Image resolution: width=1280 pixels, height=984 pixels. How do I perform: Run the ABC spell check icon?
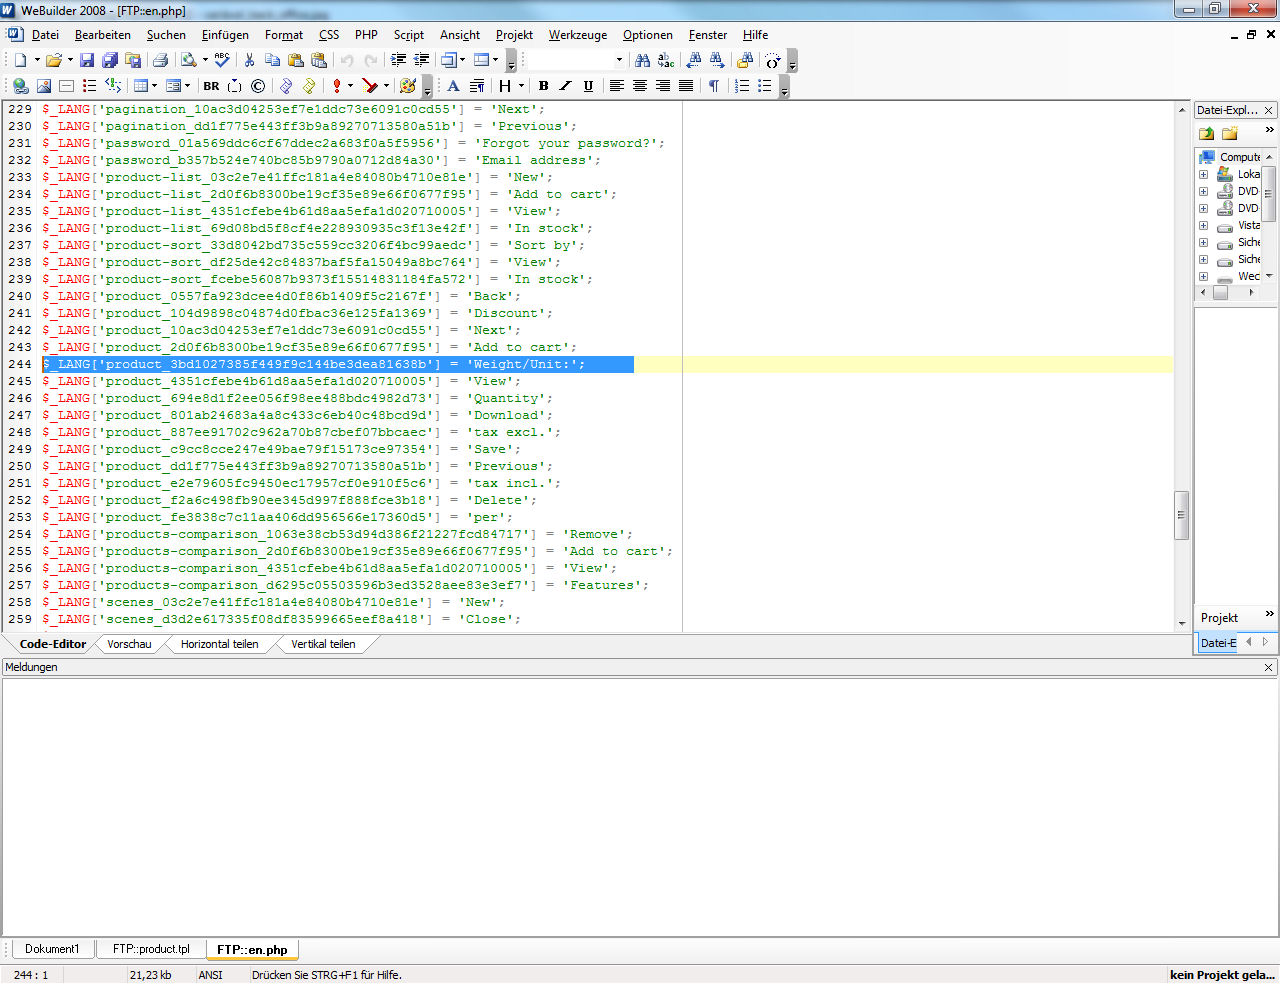click(x=222, y=60)
